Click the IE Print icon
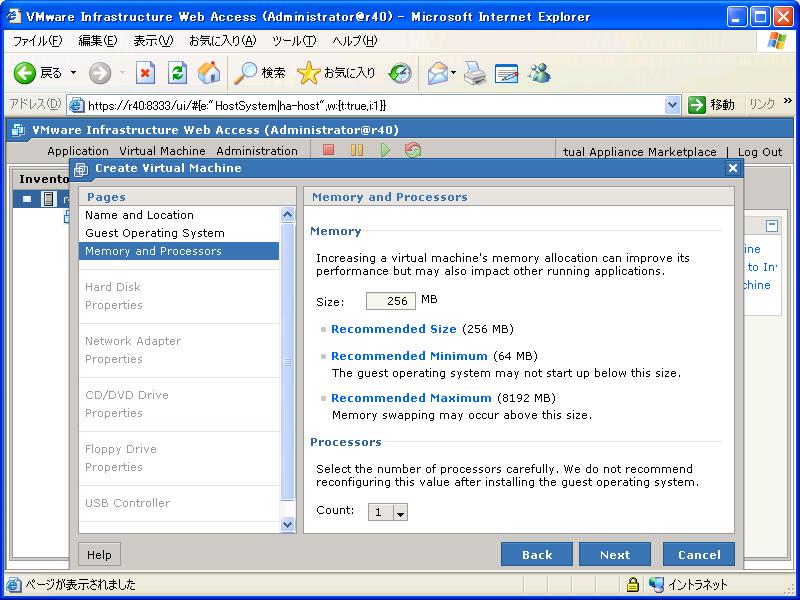This screenshot has width=800, height=600. [475, 73]
